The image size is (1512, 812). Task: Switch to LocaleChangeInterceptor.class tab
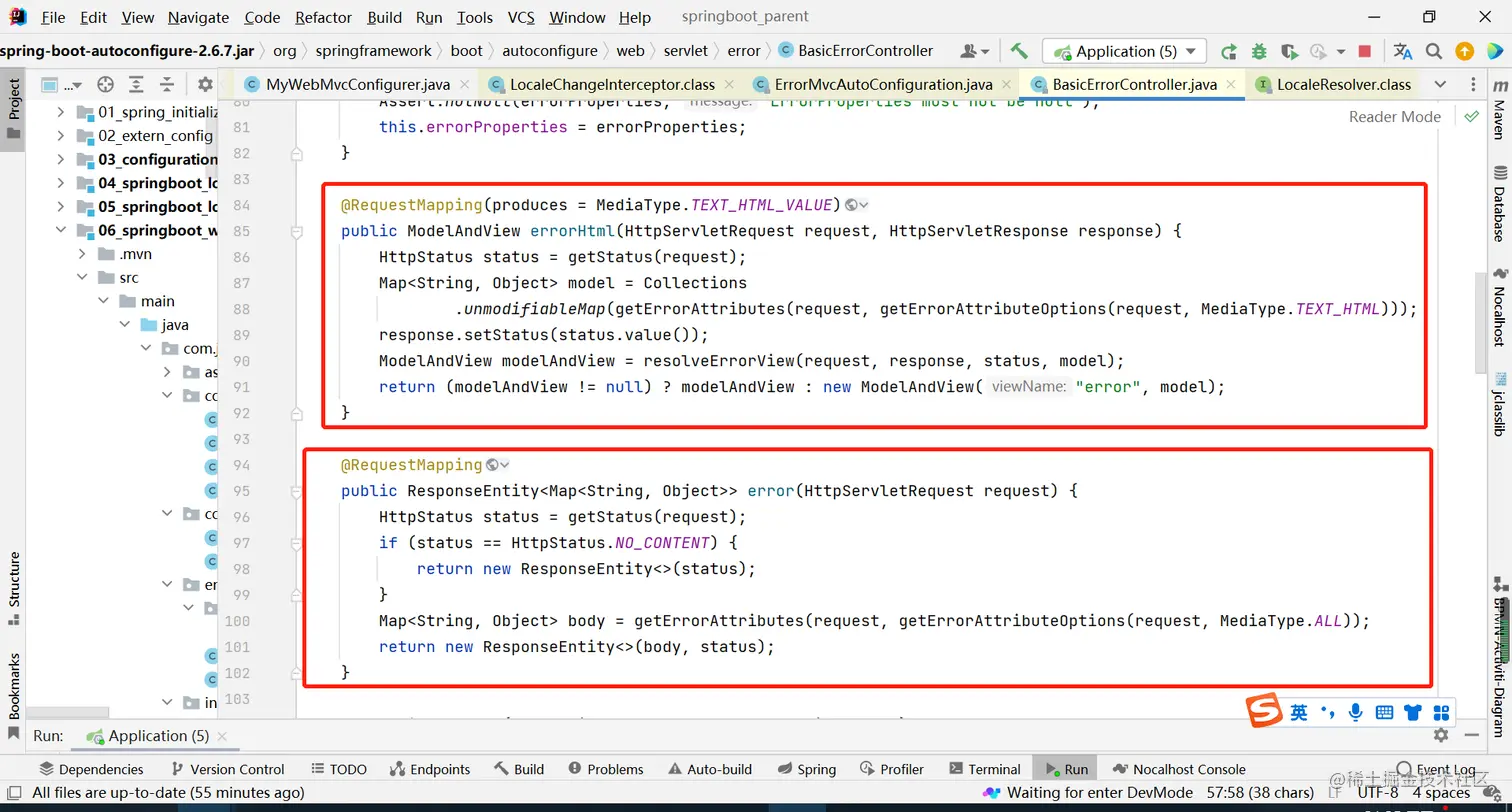pyautogui.click(x=610, y=84)
